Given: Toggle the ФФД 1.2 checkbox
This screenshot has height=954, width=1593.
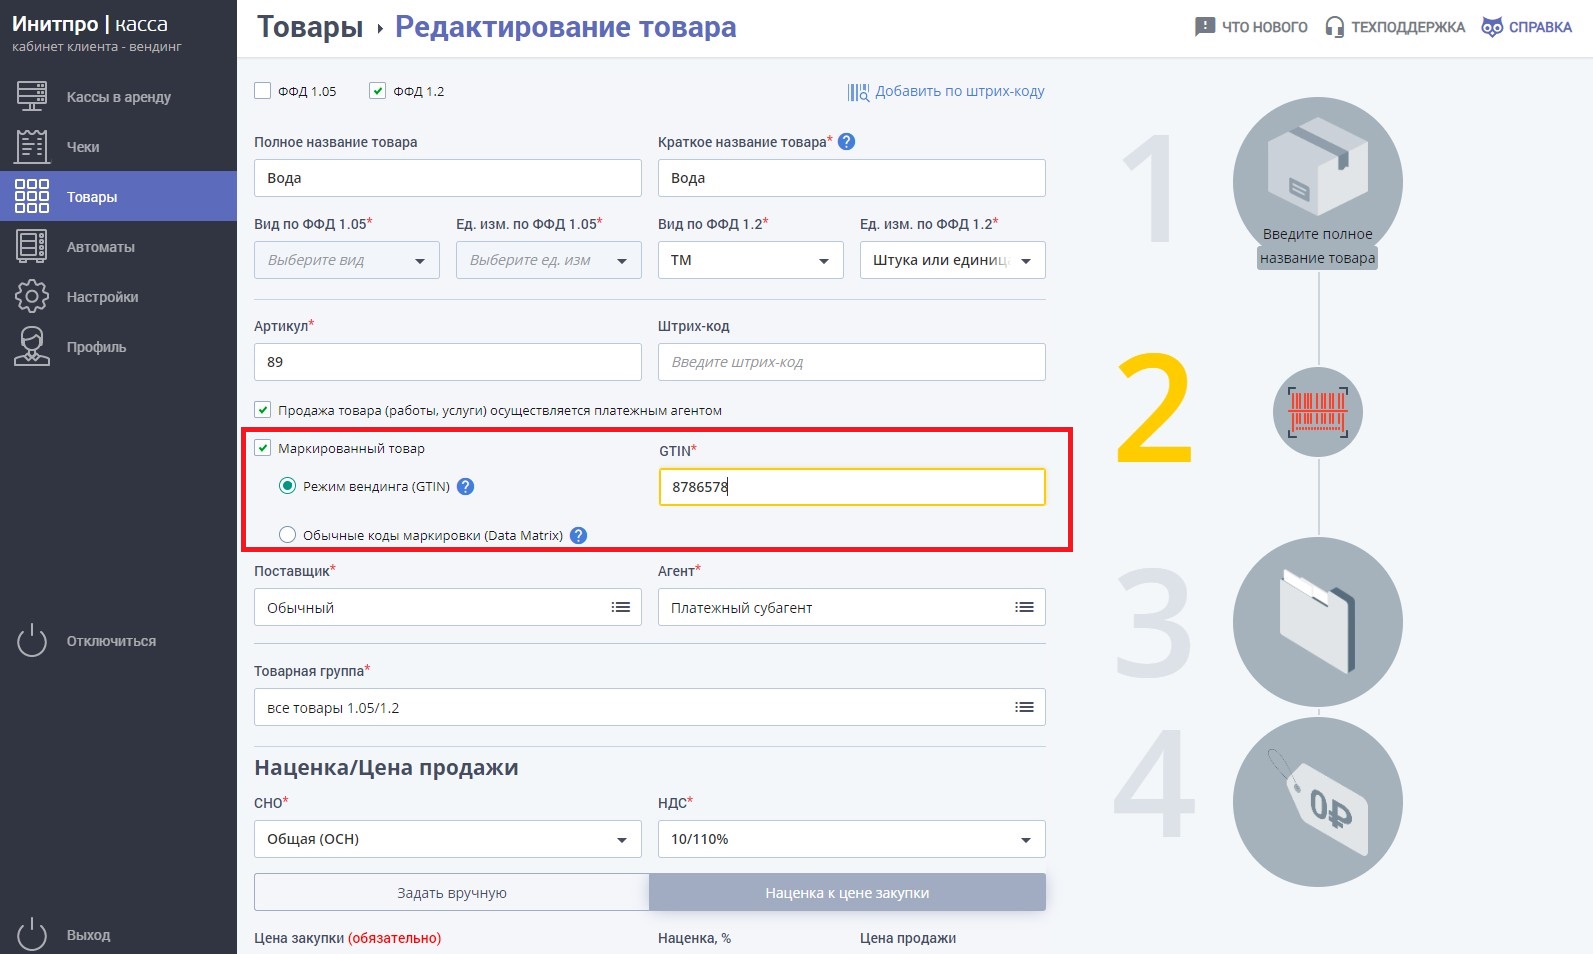Looking at the screenshot, I should (378, 91).
